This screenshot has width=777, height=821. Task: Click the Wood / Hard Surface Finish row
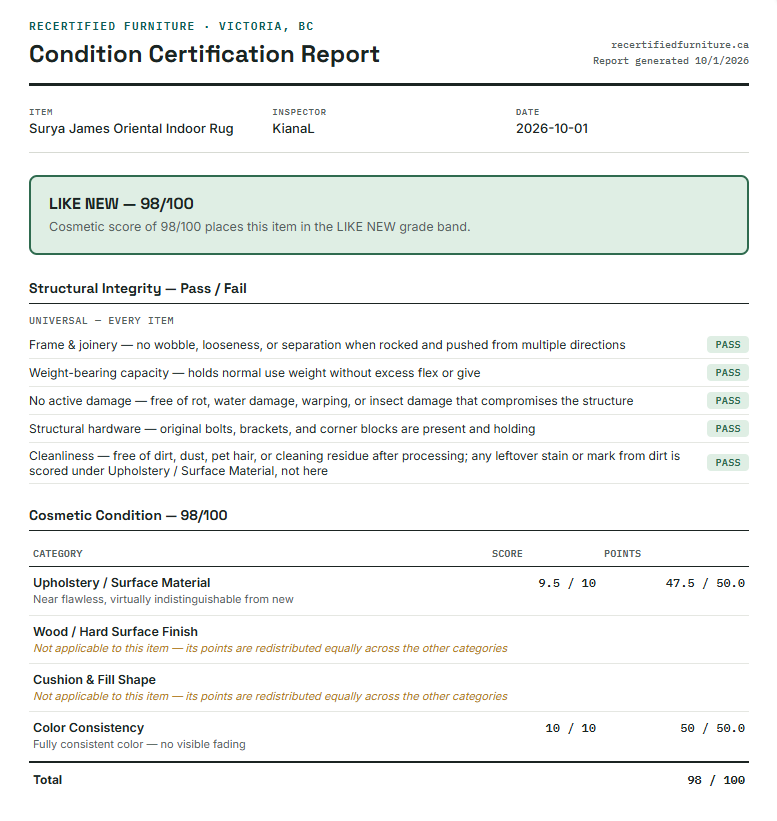pyautogui.click(x=388, y=640)
